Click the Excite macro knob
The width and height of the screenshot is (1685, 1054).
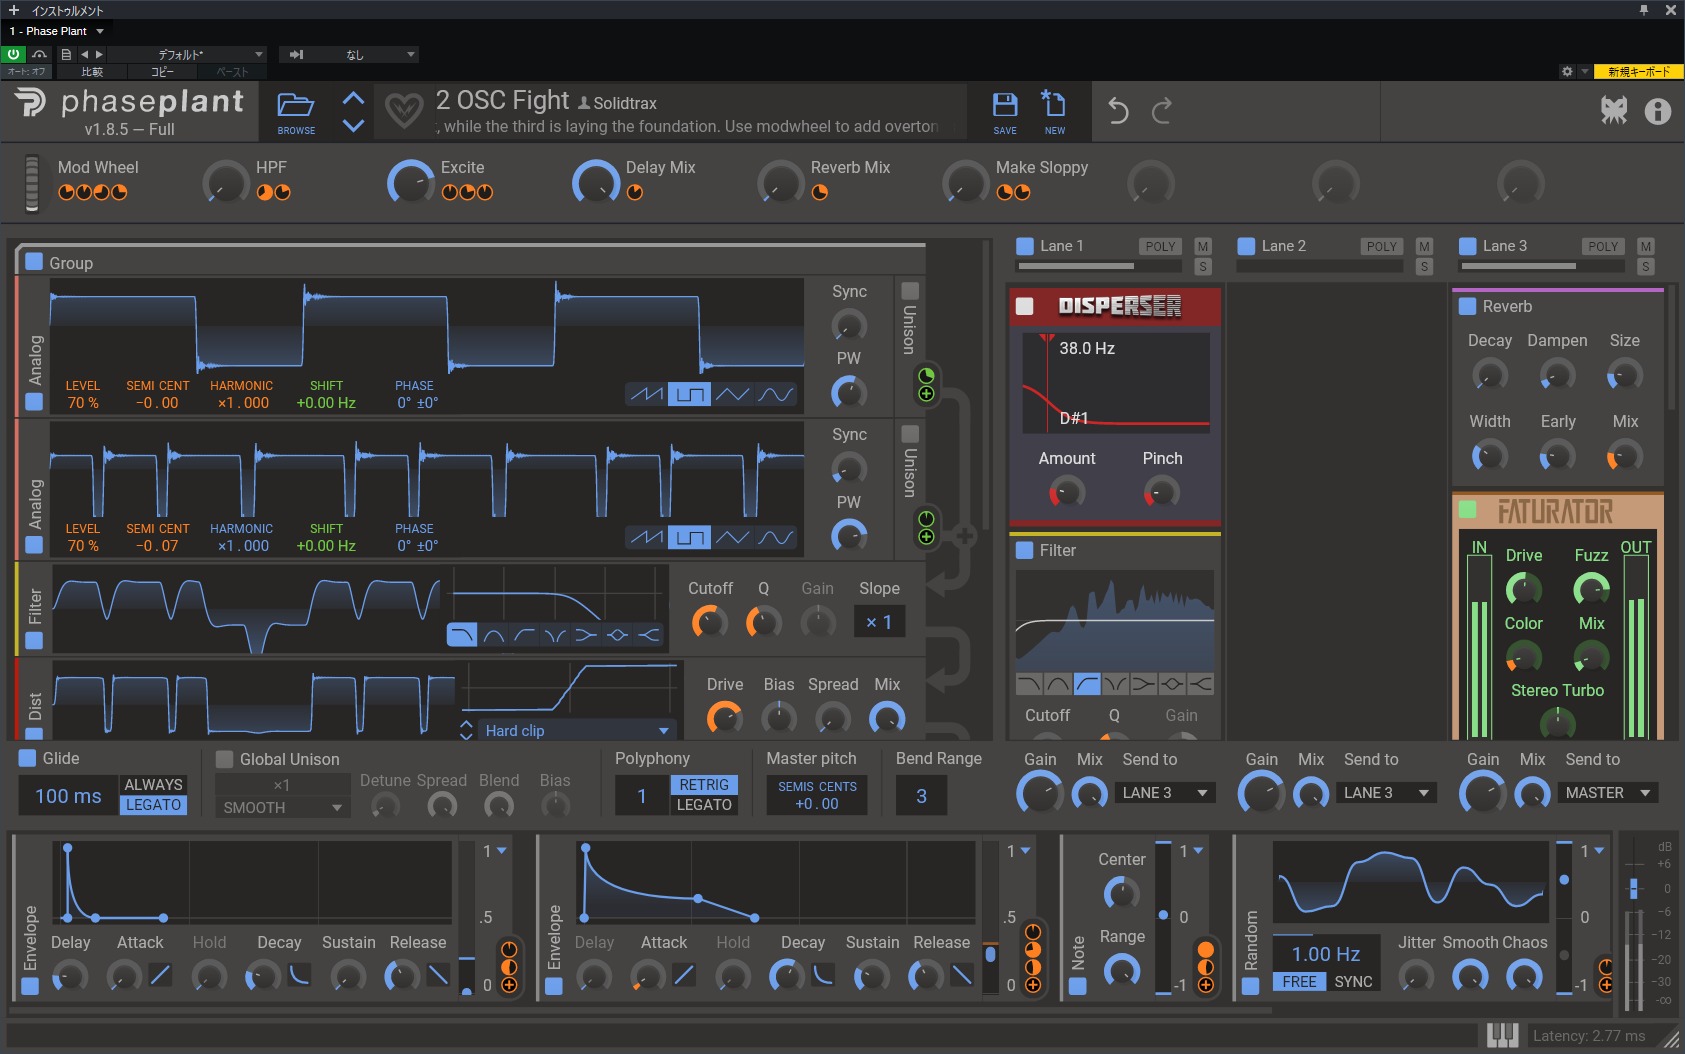410,183
